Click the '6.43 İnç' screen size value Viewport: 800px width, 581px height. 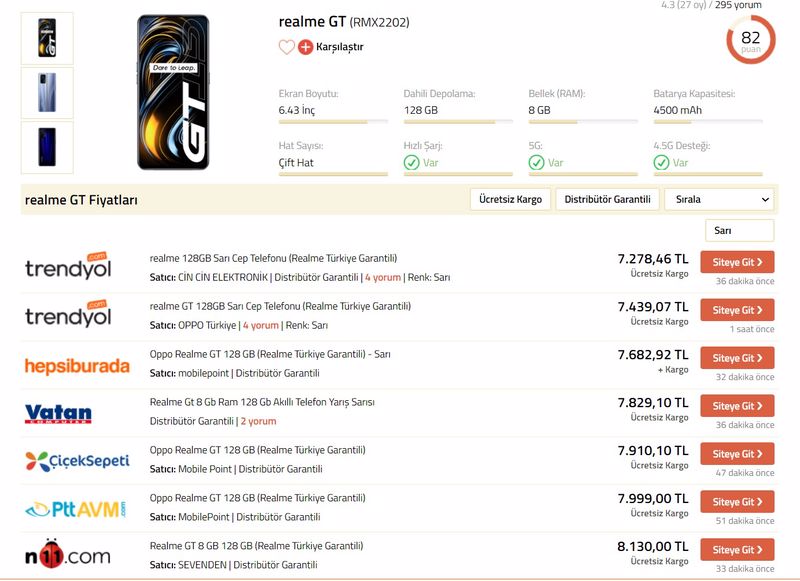(x=297, y=110)
